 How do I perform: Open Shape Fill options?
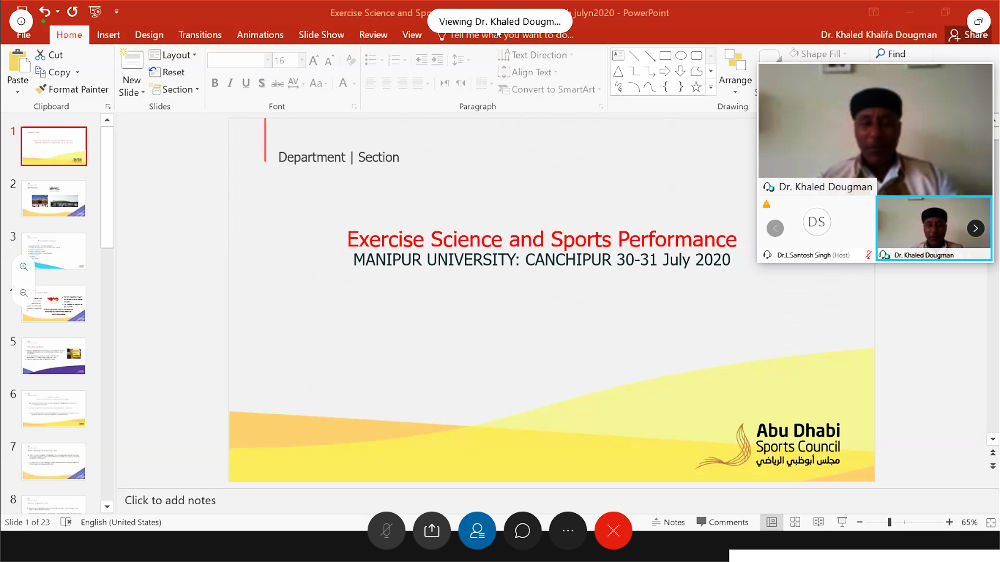pos(817,54)
